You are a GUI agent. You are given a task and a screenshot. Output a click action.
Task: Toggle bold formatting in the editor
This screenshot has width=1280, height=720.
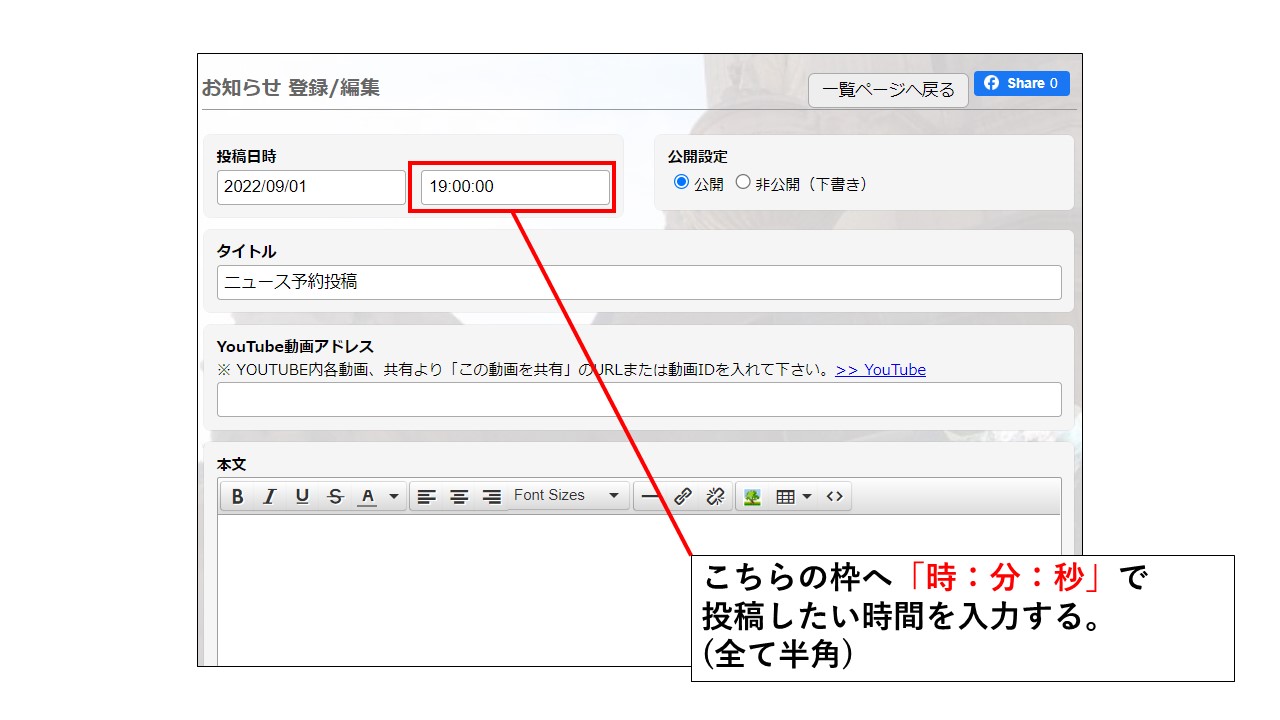(x=237, y=497)
